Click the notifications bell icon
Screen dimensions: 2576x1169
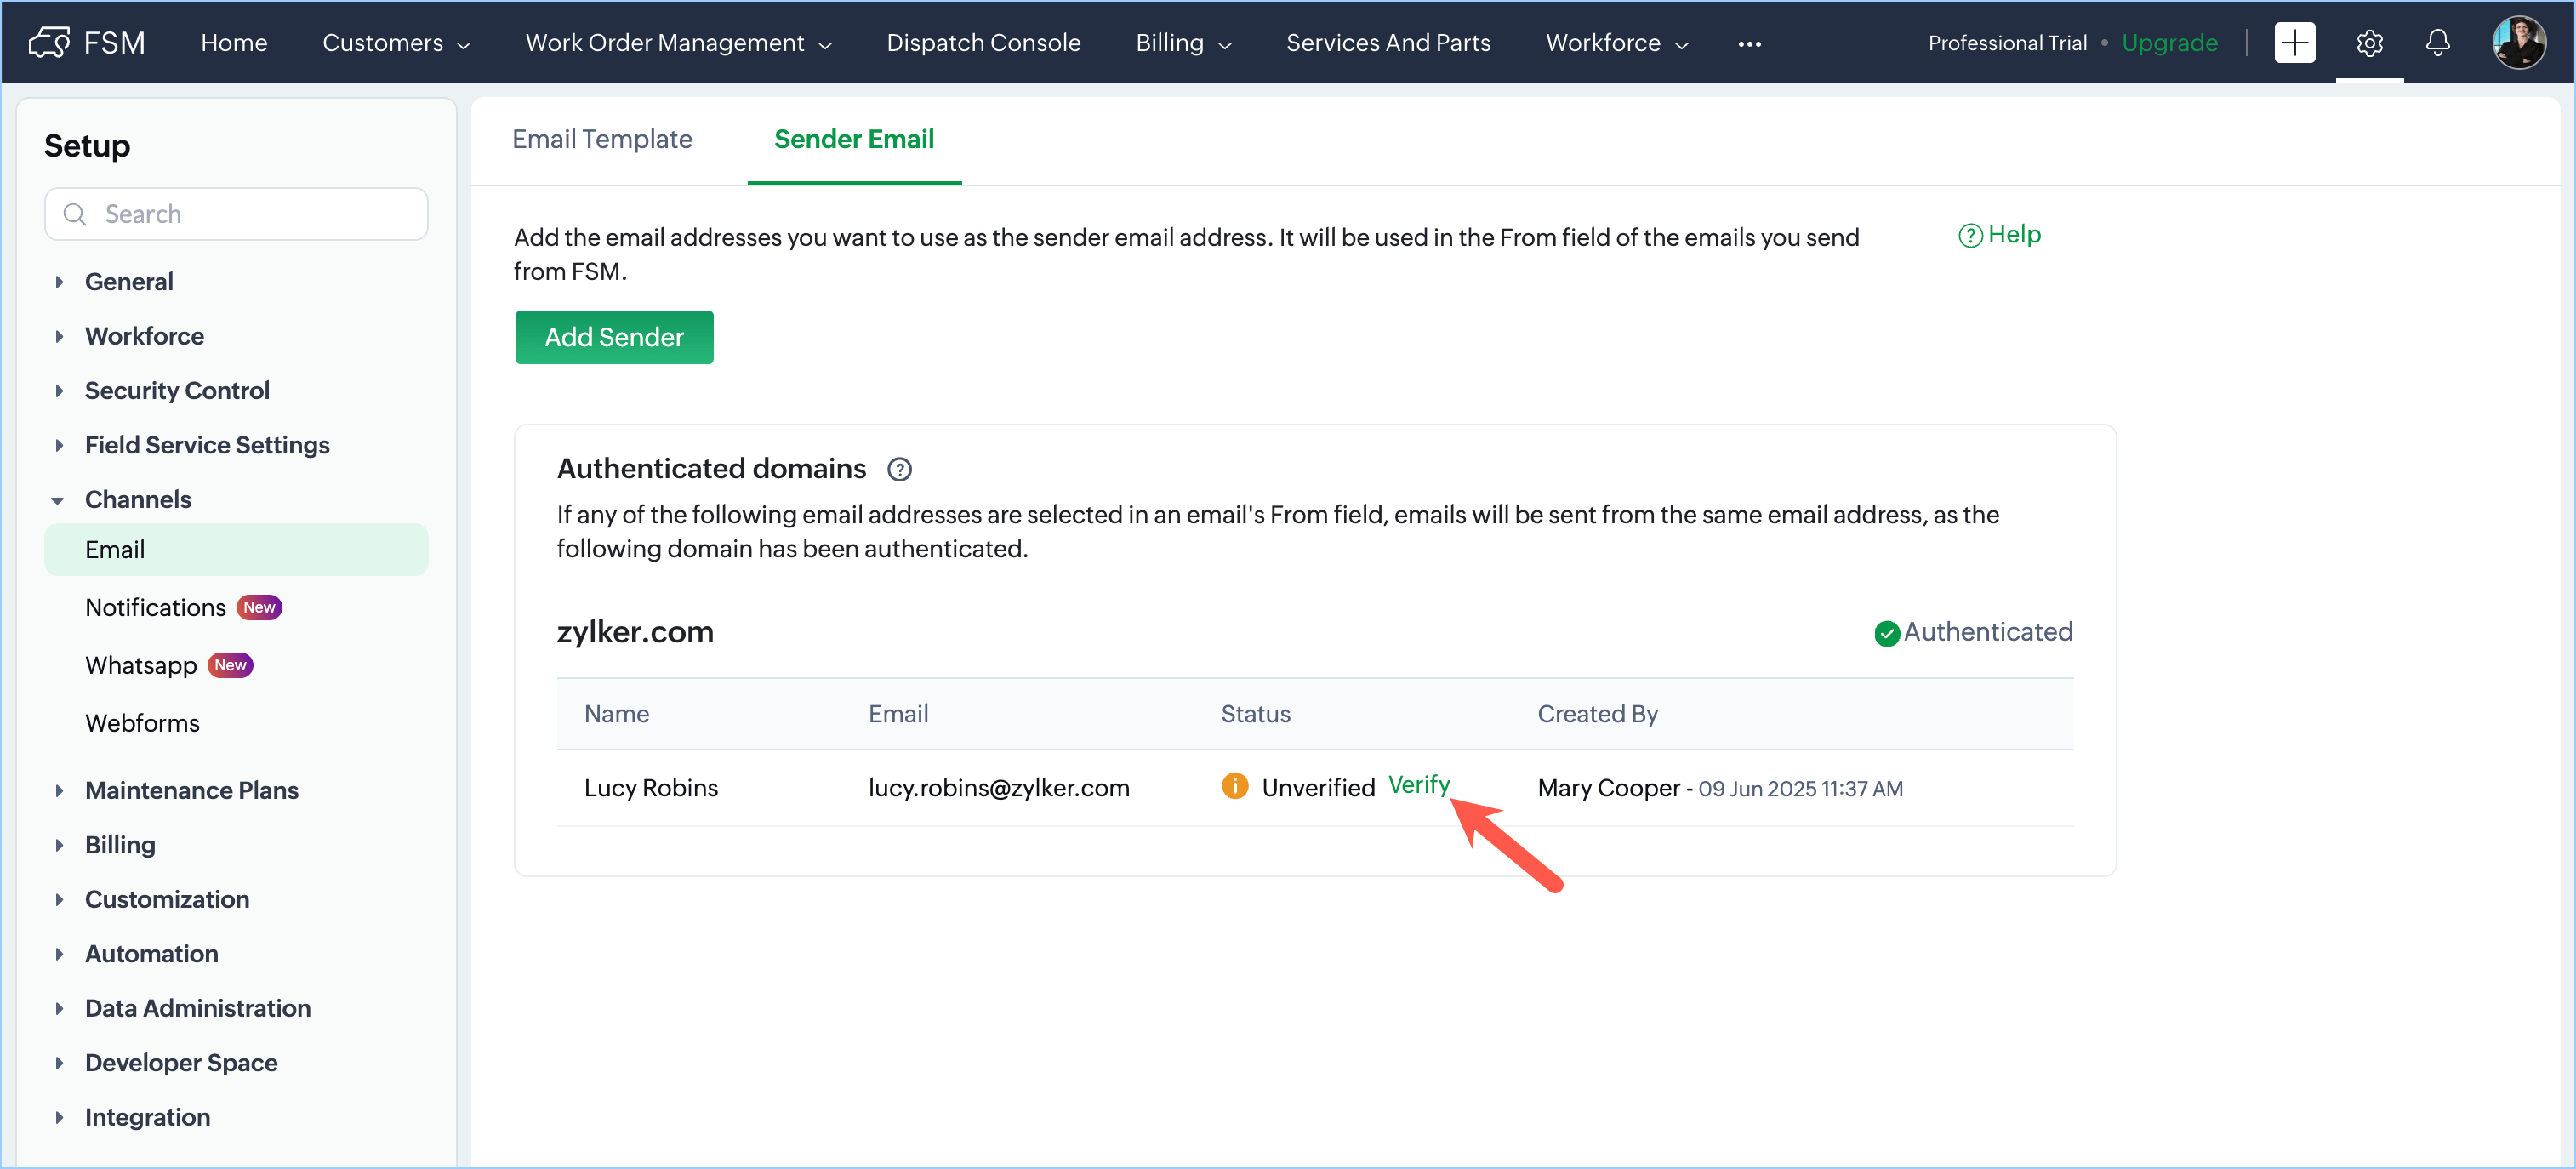click(2437, 42)
